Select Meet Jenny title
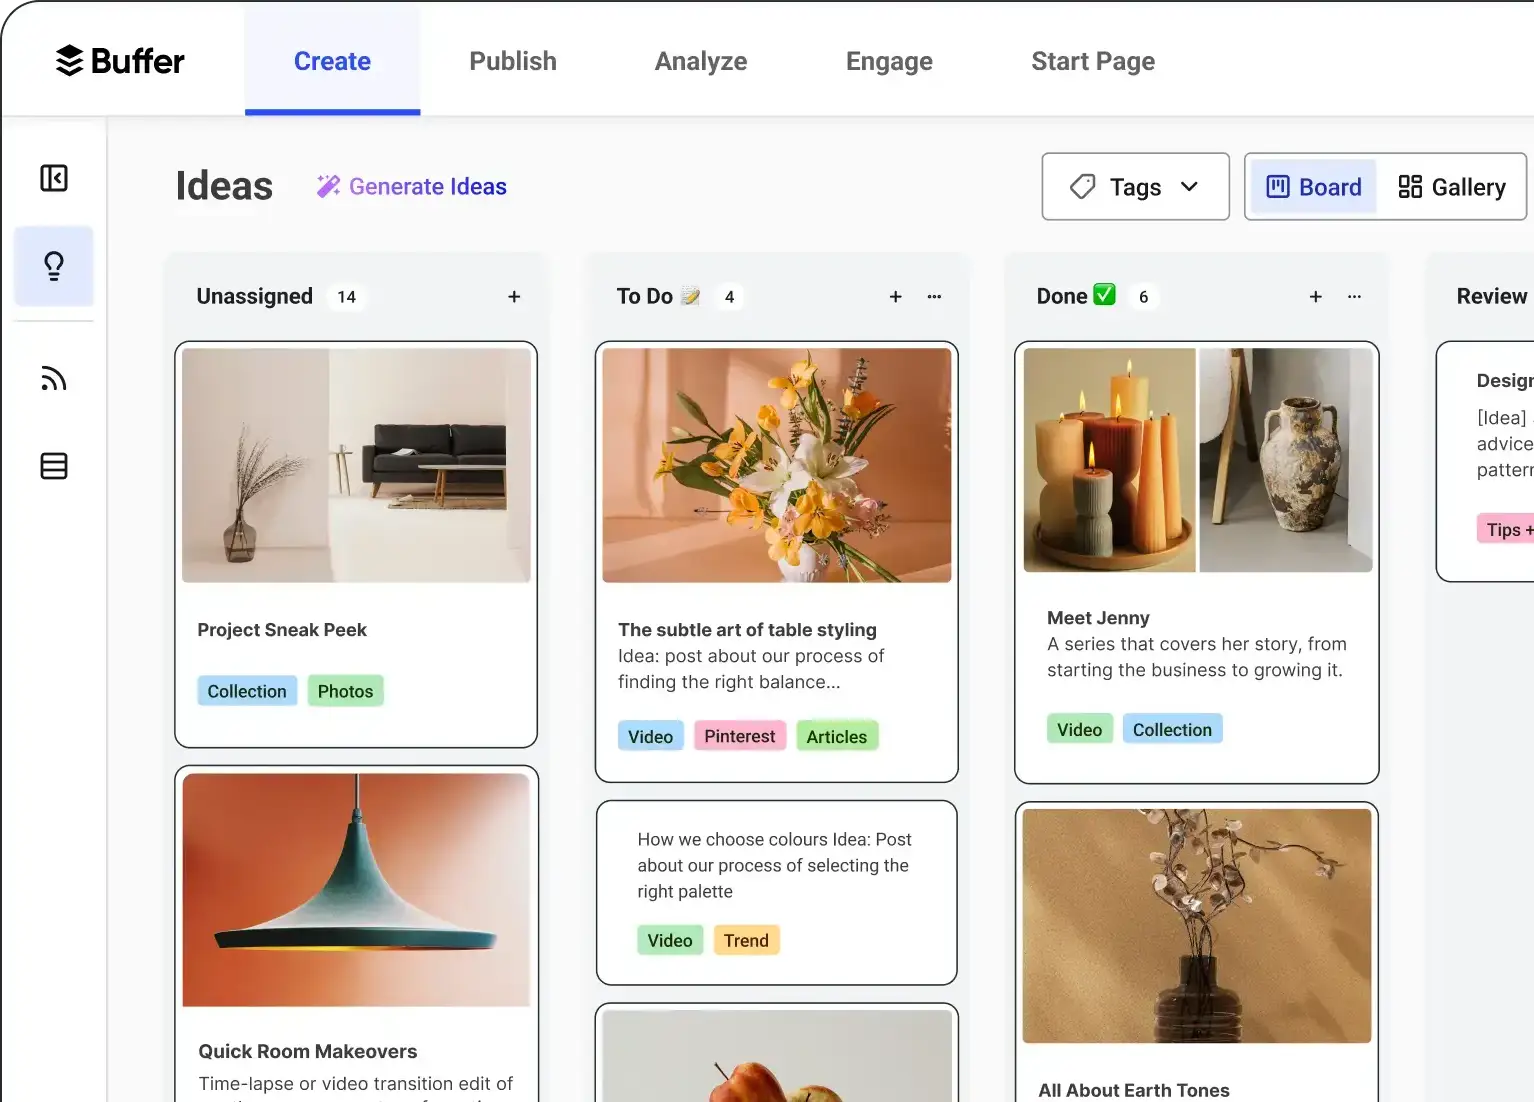Screen dimensions: 1534x1102 tap(1098, 618)
